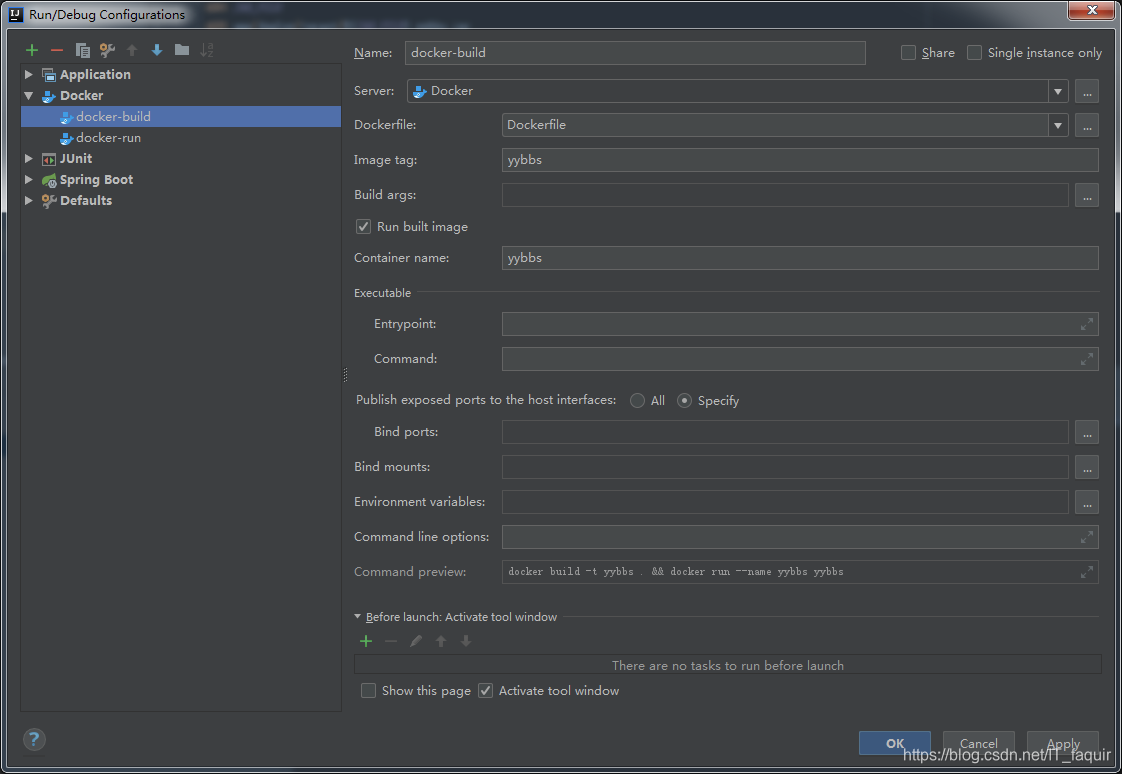Move the before launch task down
Screen dimensions: 1122x774
[466, 641]
